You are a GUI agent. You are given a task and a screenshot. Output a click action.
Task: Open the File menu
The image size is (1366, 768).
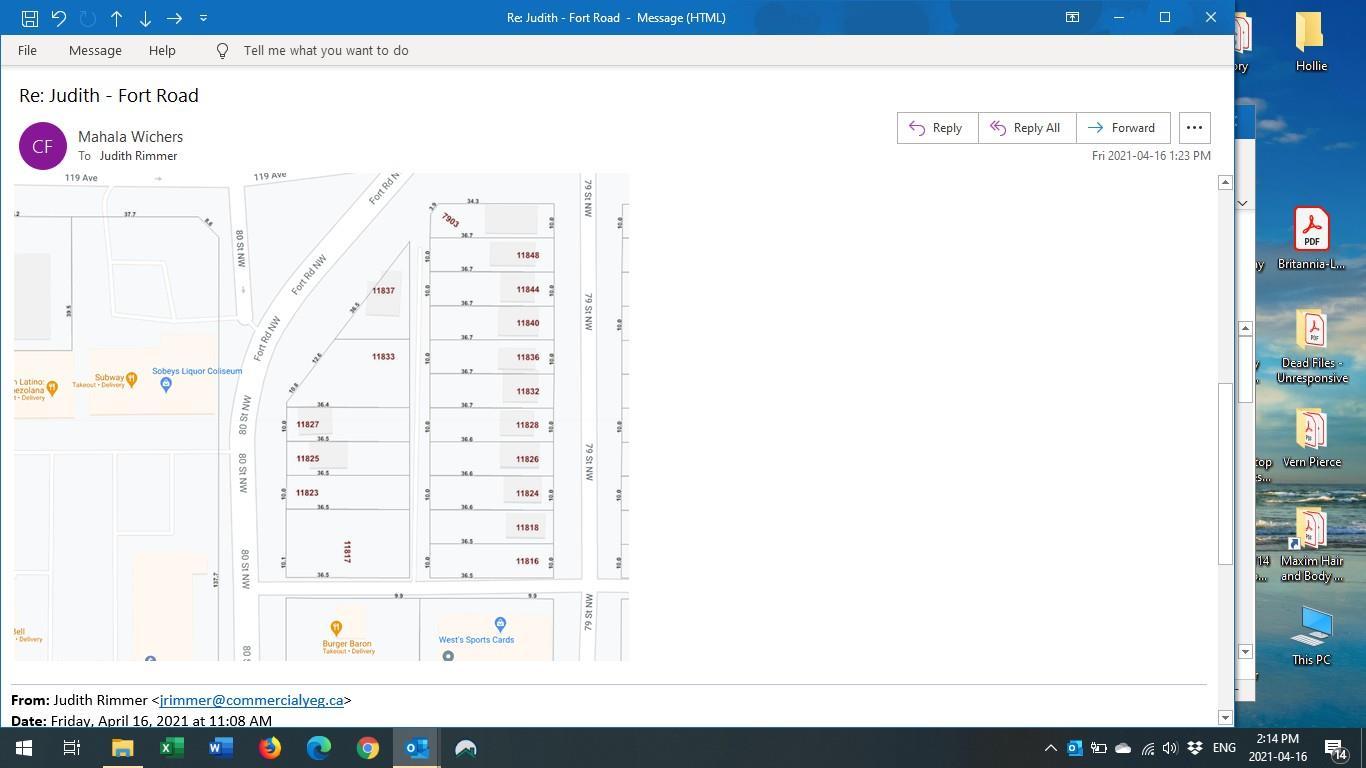tap(27, 50)
